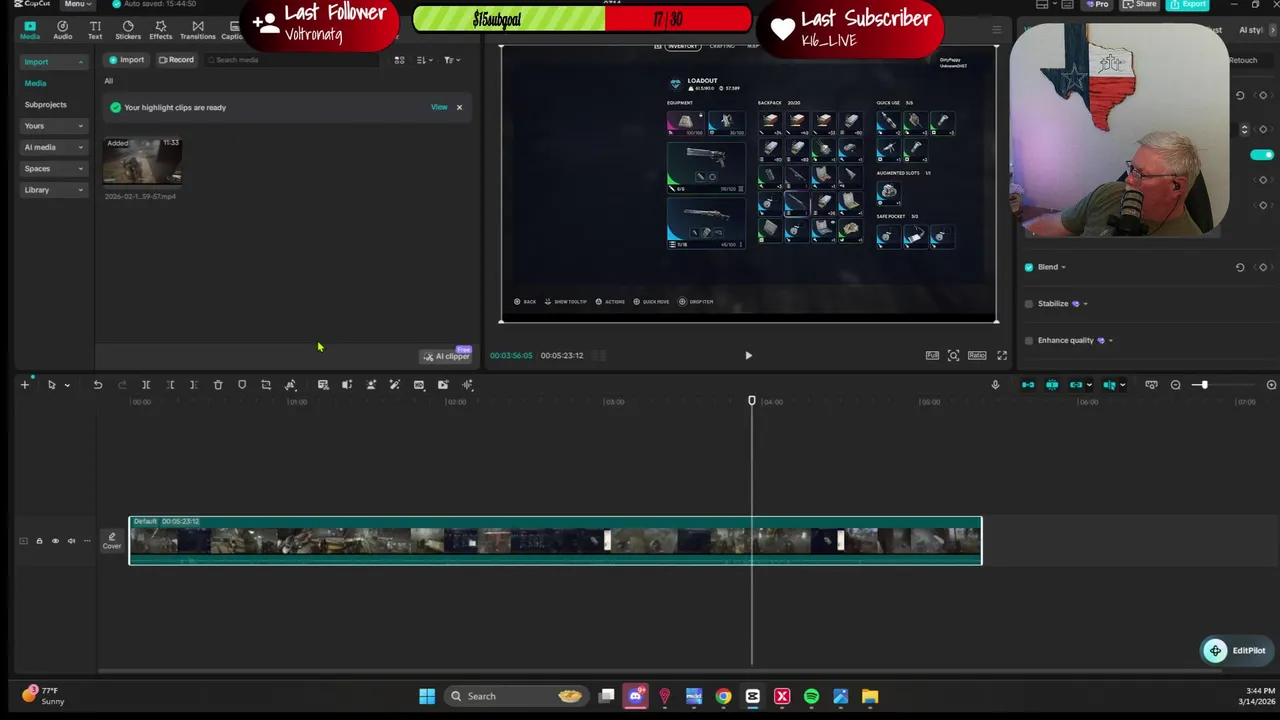Screen dimensions: 1280x720
Task: Reset Blend settings with circular arrow
Action: [1240, 267]
